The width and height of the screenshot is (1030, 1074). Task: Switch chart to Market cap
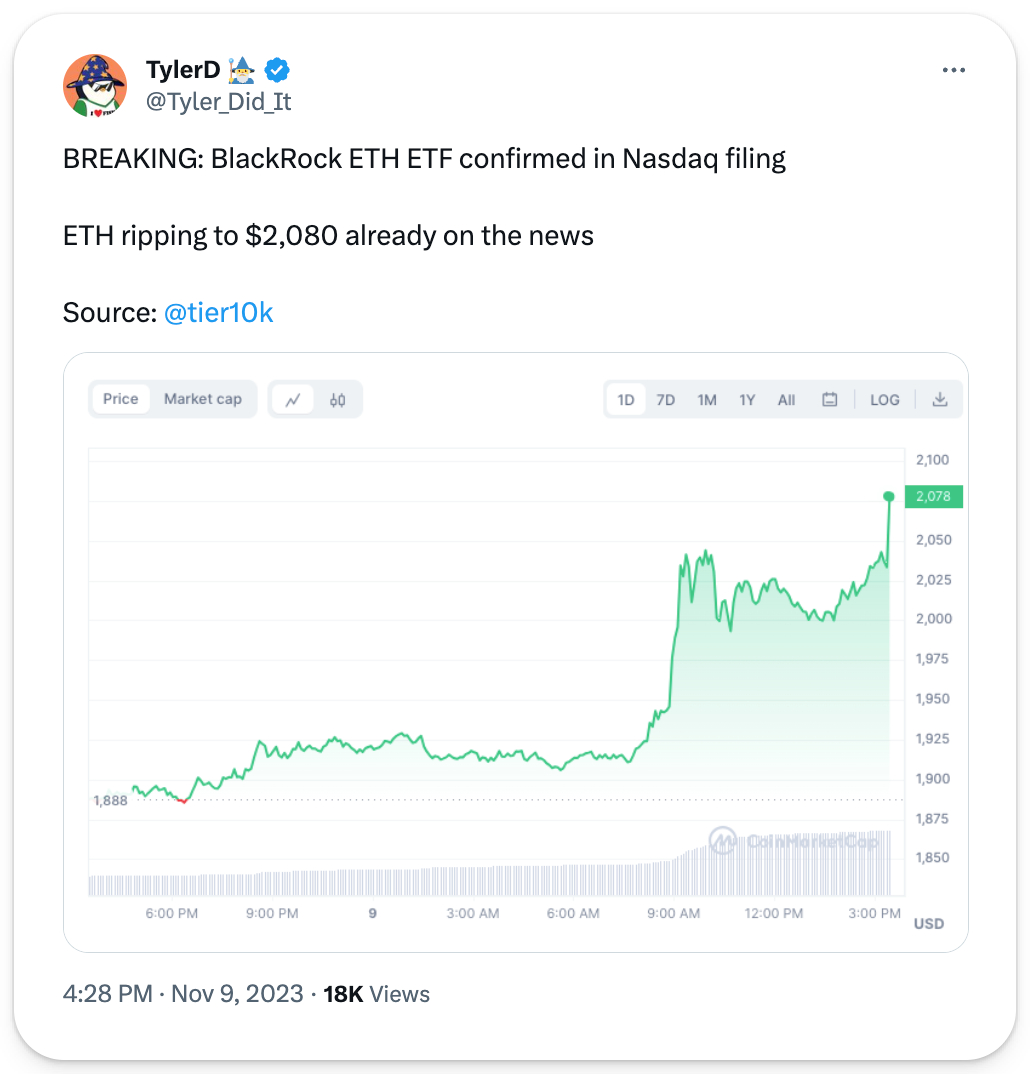pos(202,399)
